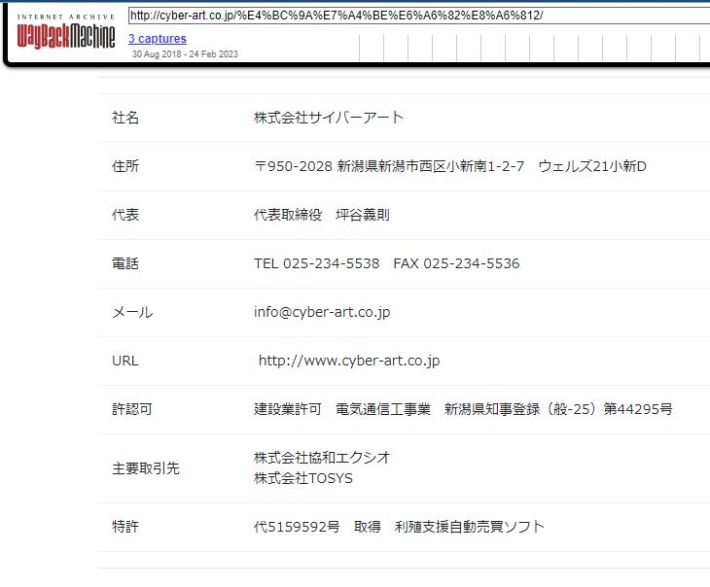Focus the Wayback URL input field
Screen dimensions: 710x587
[419, 15]
